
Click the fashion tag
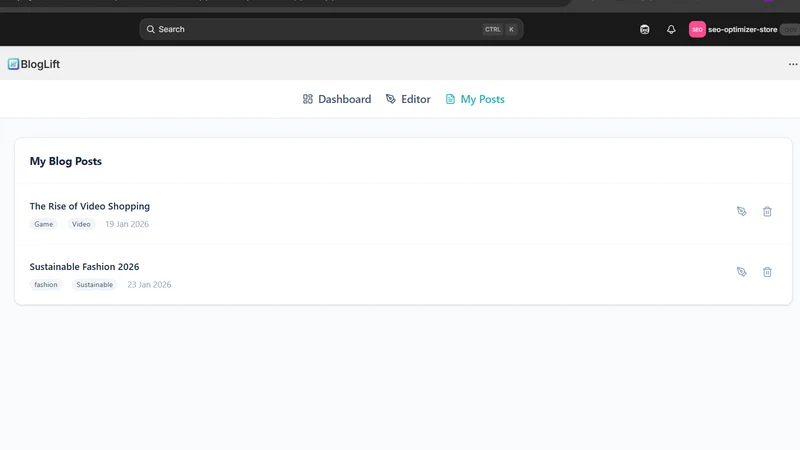[x=46, y=285]
